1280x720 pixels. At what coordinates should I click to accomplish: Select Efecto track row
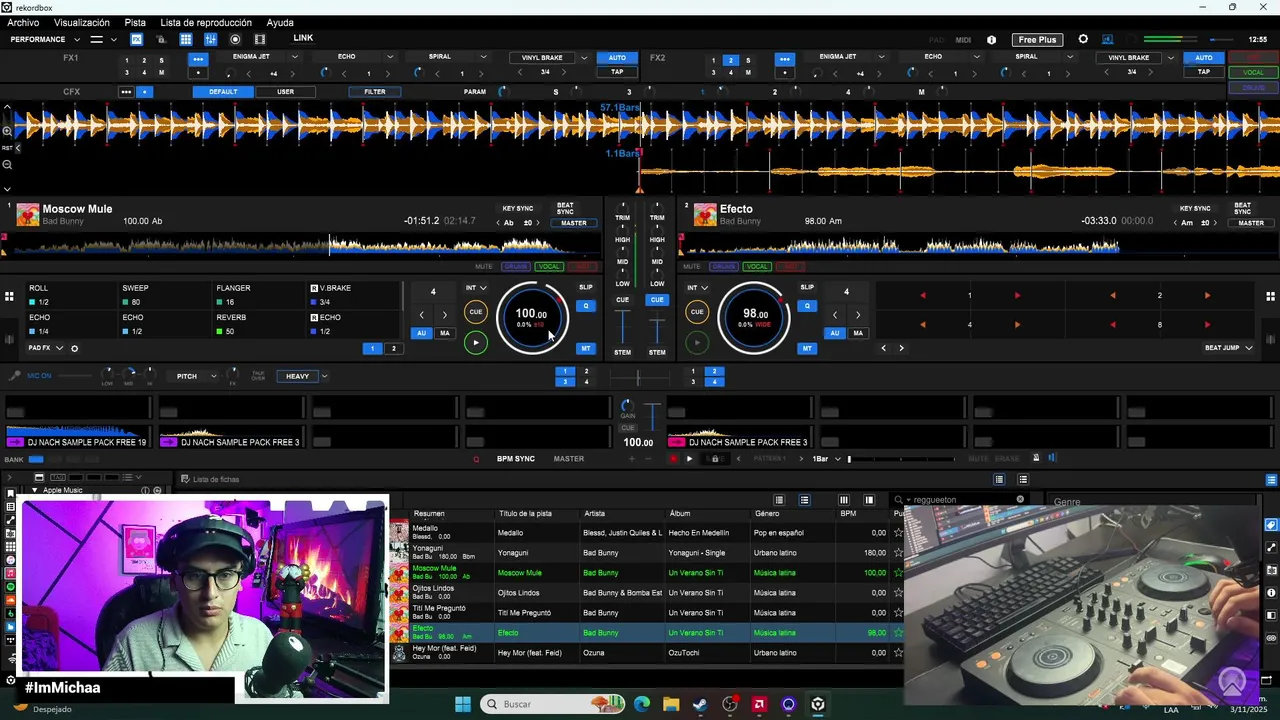pyautogui.click(x=646, y=633)
